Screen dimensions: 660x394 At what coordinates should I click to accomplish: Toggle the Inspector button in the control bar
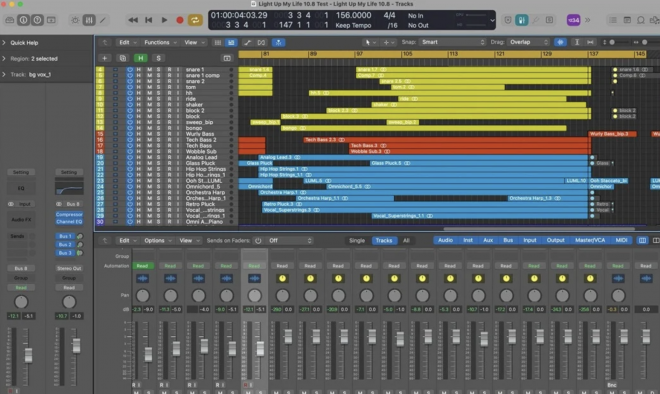click(x=24, y=20)
